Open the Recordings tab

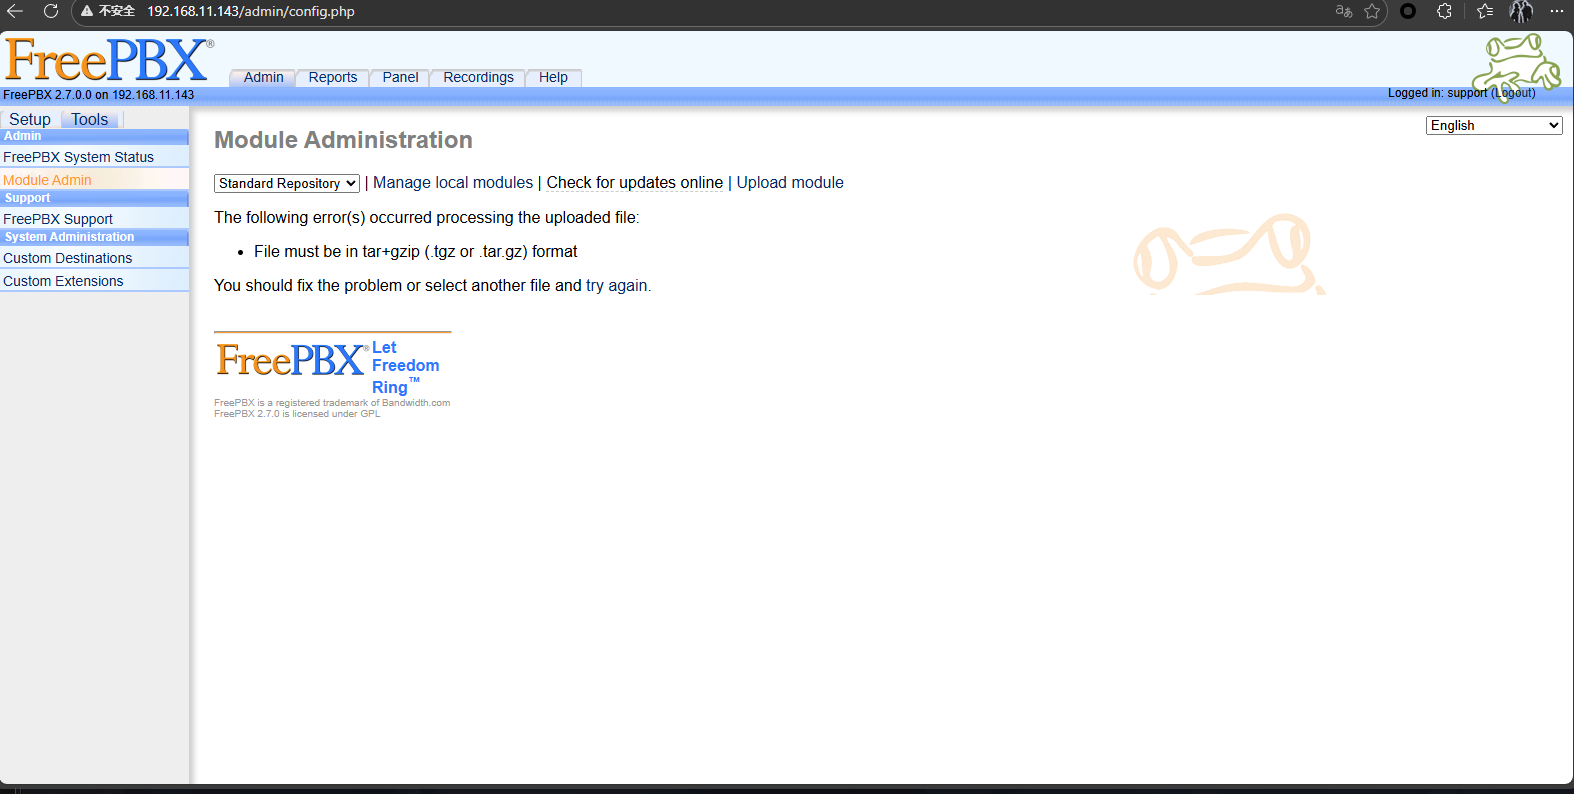coord(478,77)
